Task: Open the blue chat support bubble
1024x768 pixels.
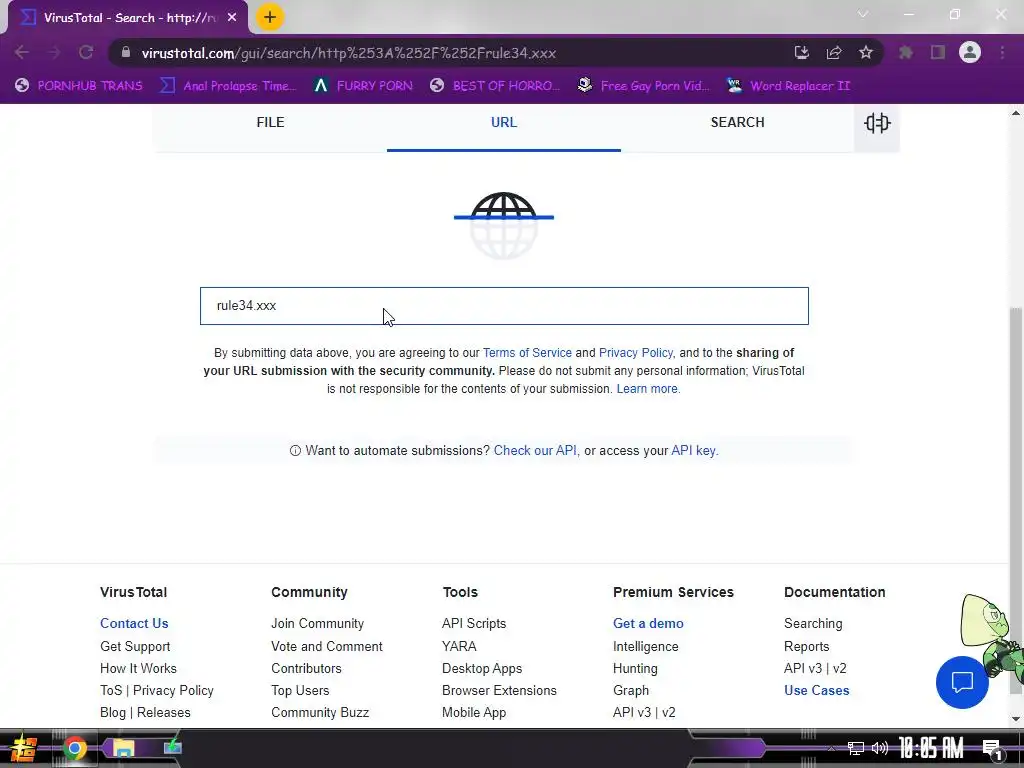Action: (x=962, y=682)
